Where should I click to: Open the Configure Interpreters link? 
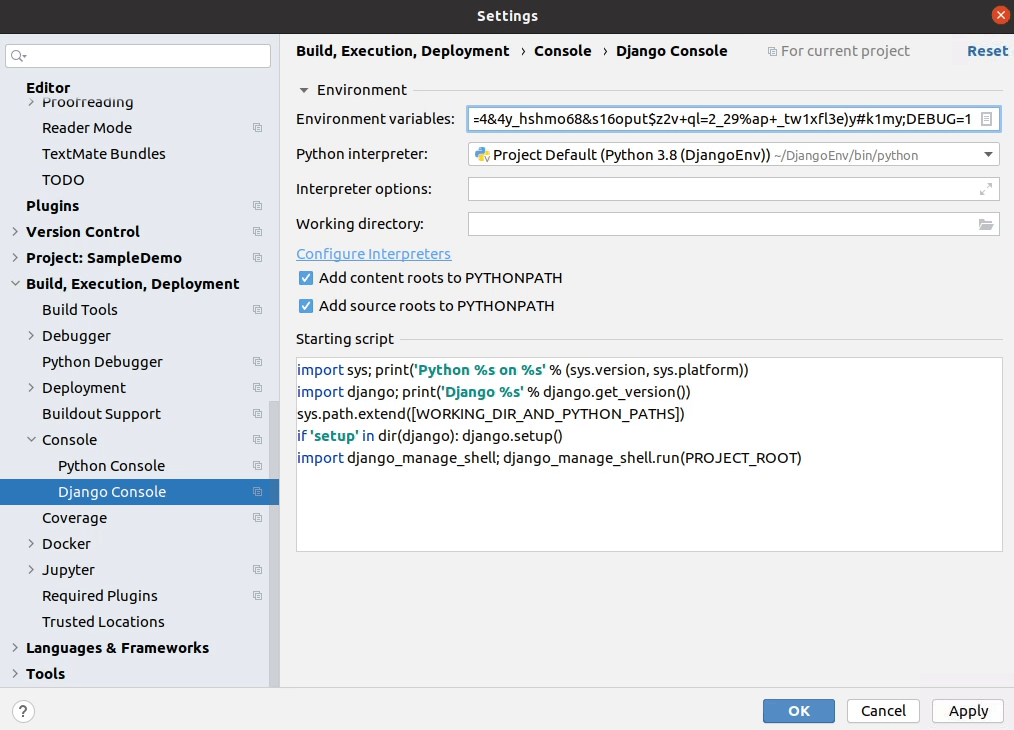[373, 253]
